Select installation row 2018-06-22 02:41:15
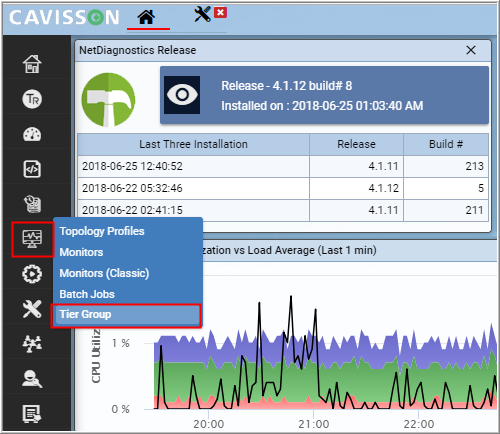Viewport: 500px width, 434px height. click(283, 210)
